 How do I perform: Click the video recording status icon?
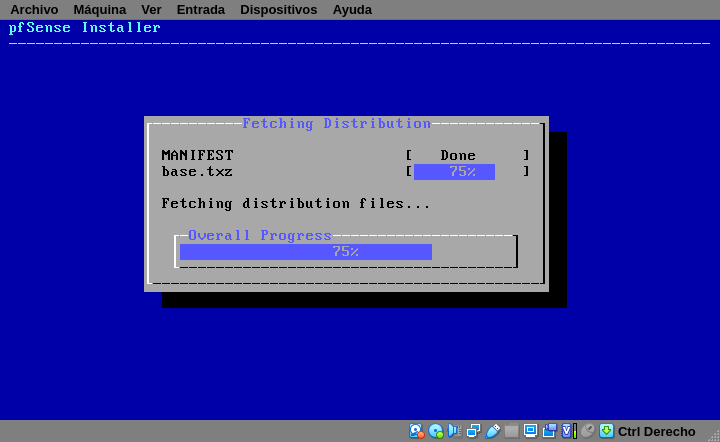click(x=550, y=431)
